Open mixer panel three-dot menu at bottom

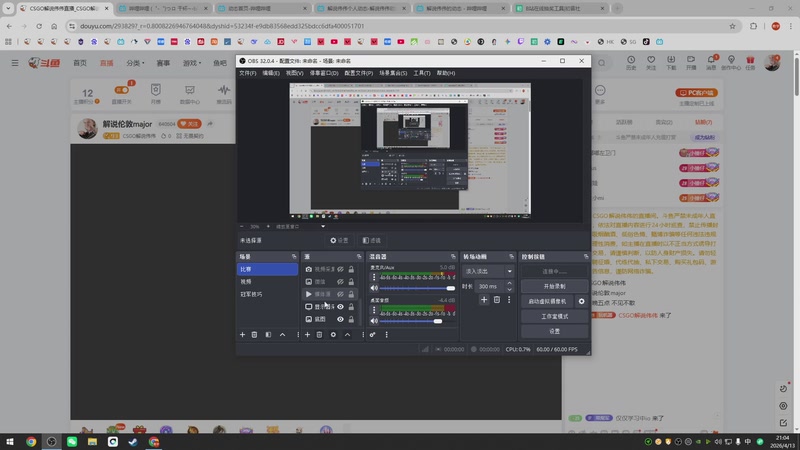coord(386,335)
